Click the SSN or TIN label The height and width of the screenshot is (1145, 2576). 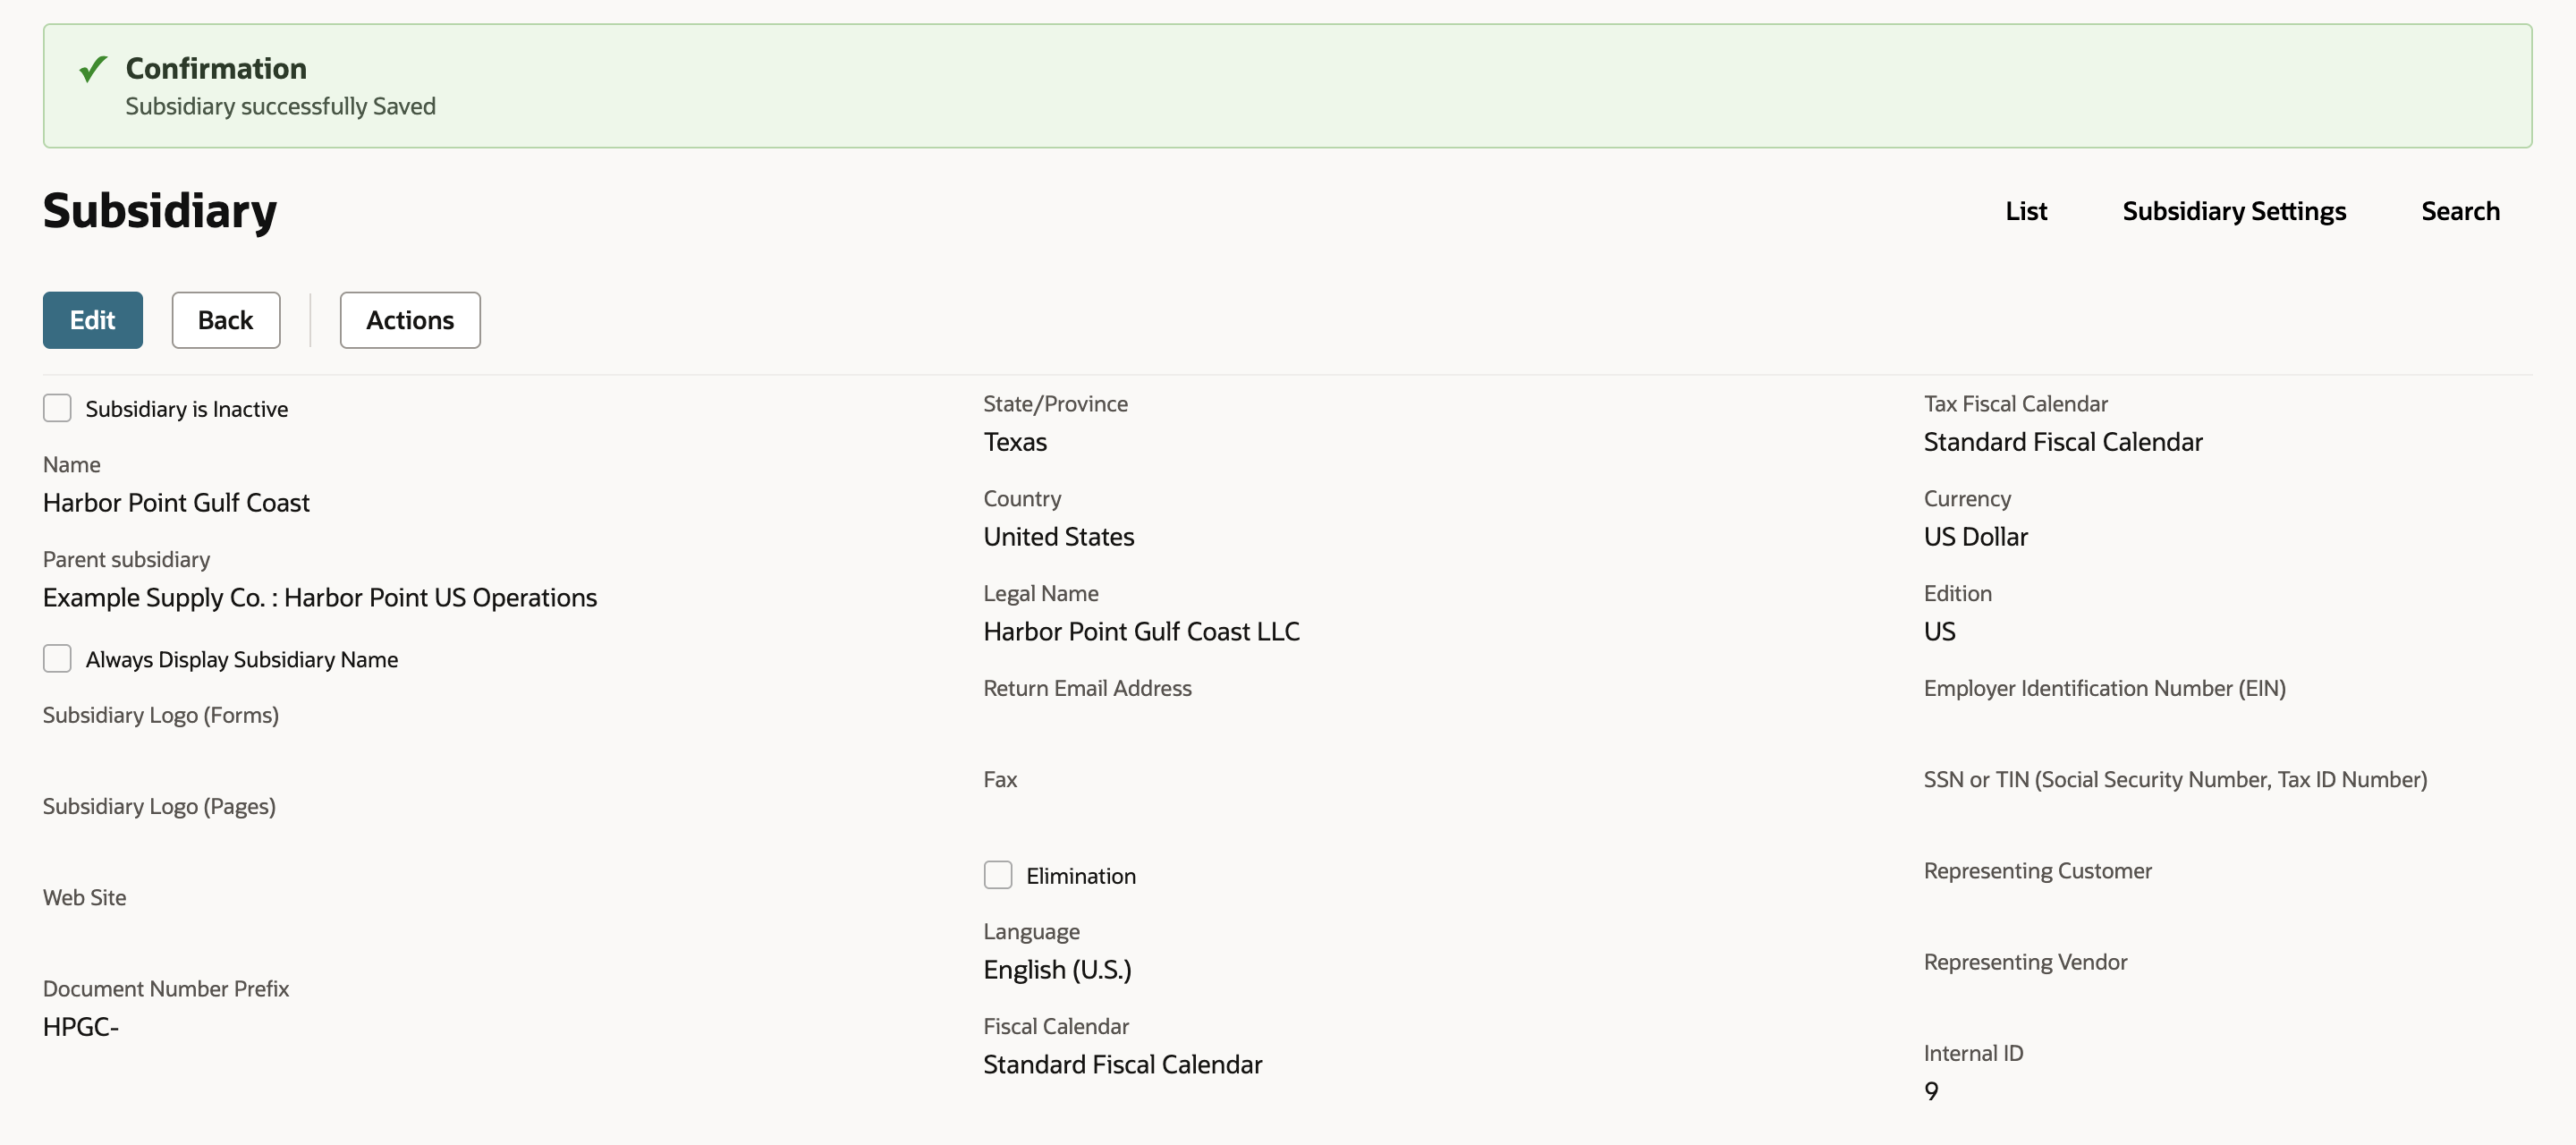click(2175, 779)
